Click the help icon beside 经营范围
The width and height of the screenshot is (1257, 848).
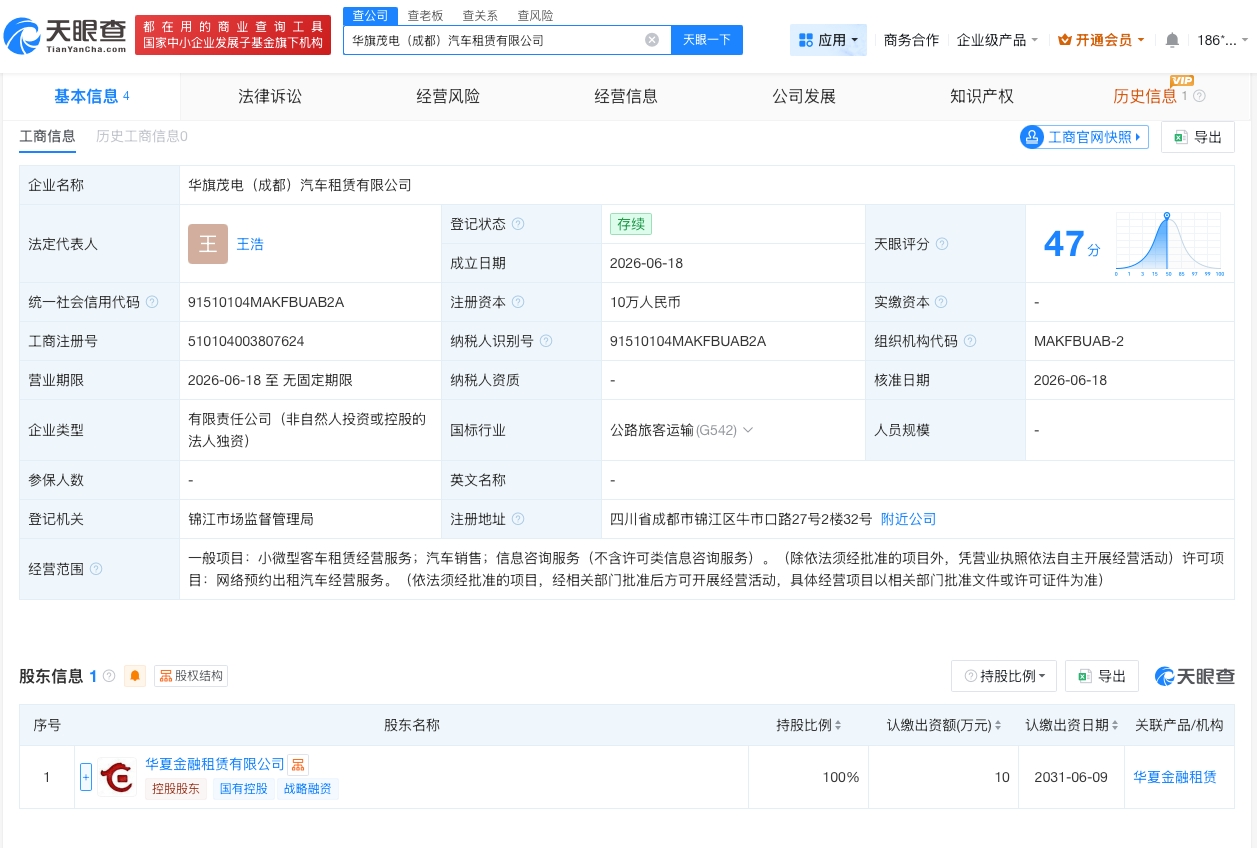point(96,568)
